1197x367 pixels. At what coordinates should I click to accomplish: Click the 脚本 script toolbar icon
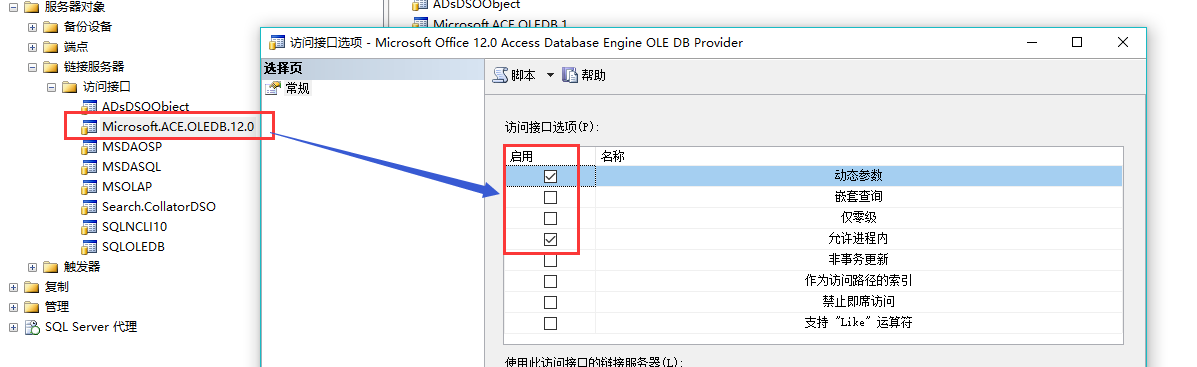pyautogui.click(x=500, y=75)
